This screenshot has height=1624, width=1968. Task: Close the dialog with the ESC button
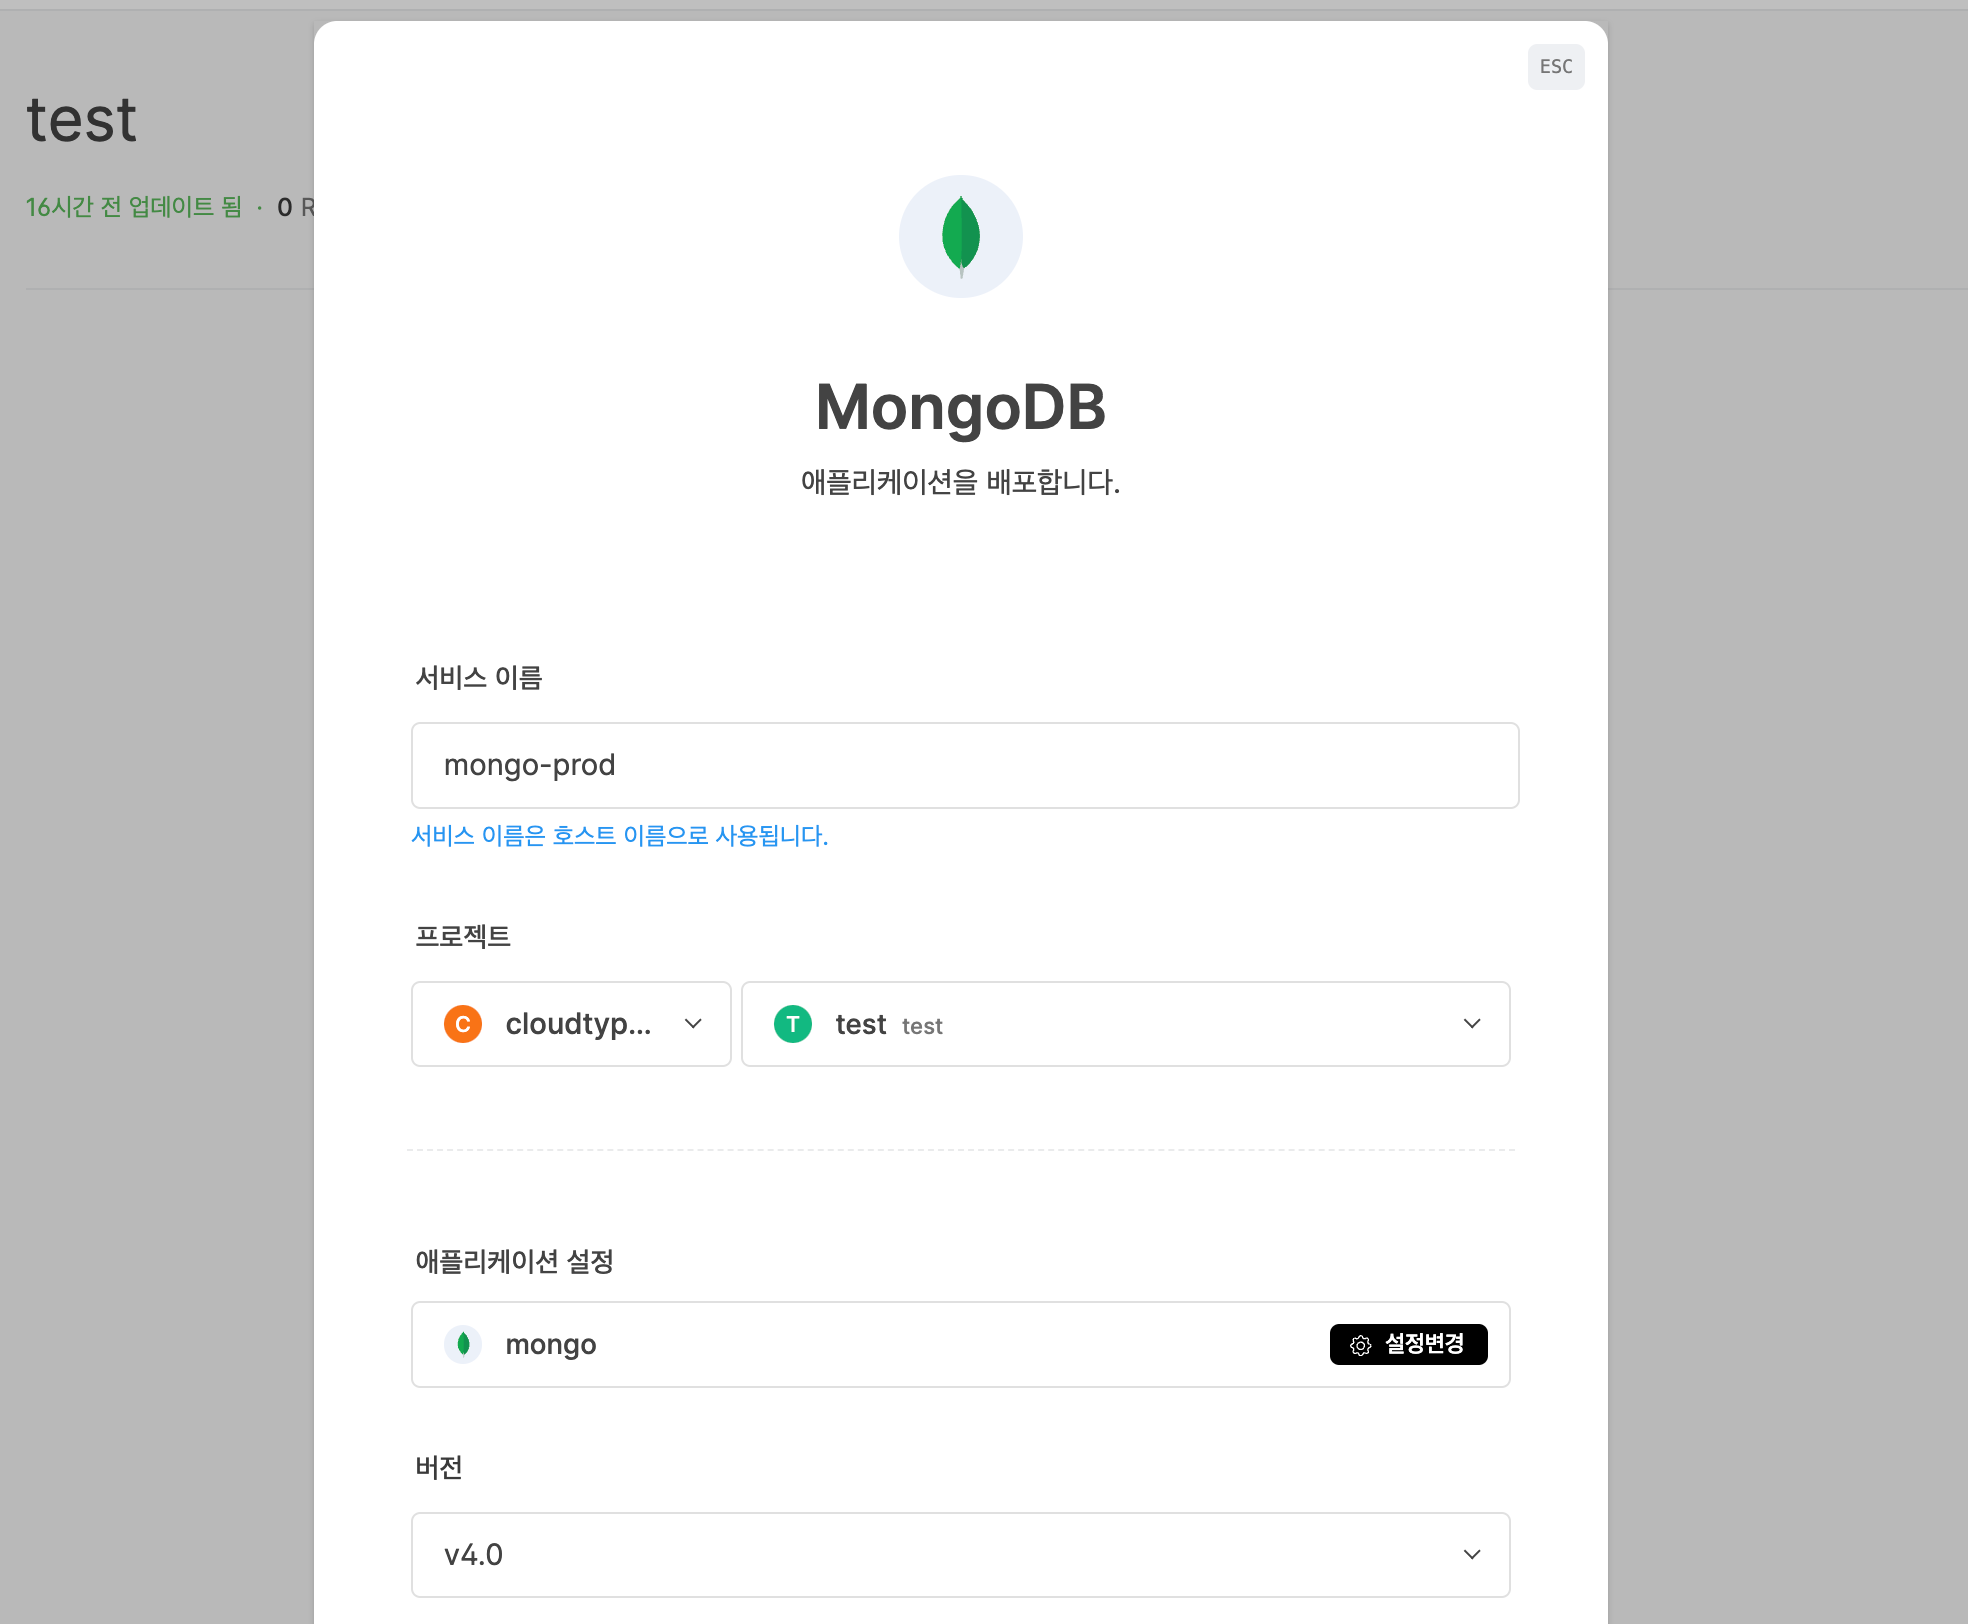tap(1555, 67)
